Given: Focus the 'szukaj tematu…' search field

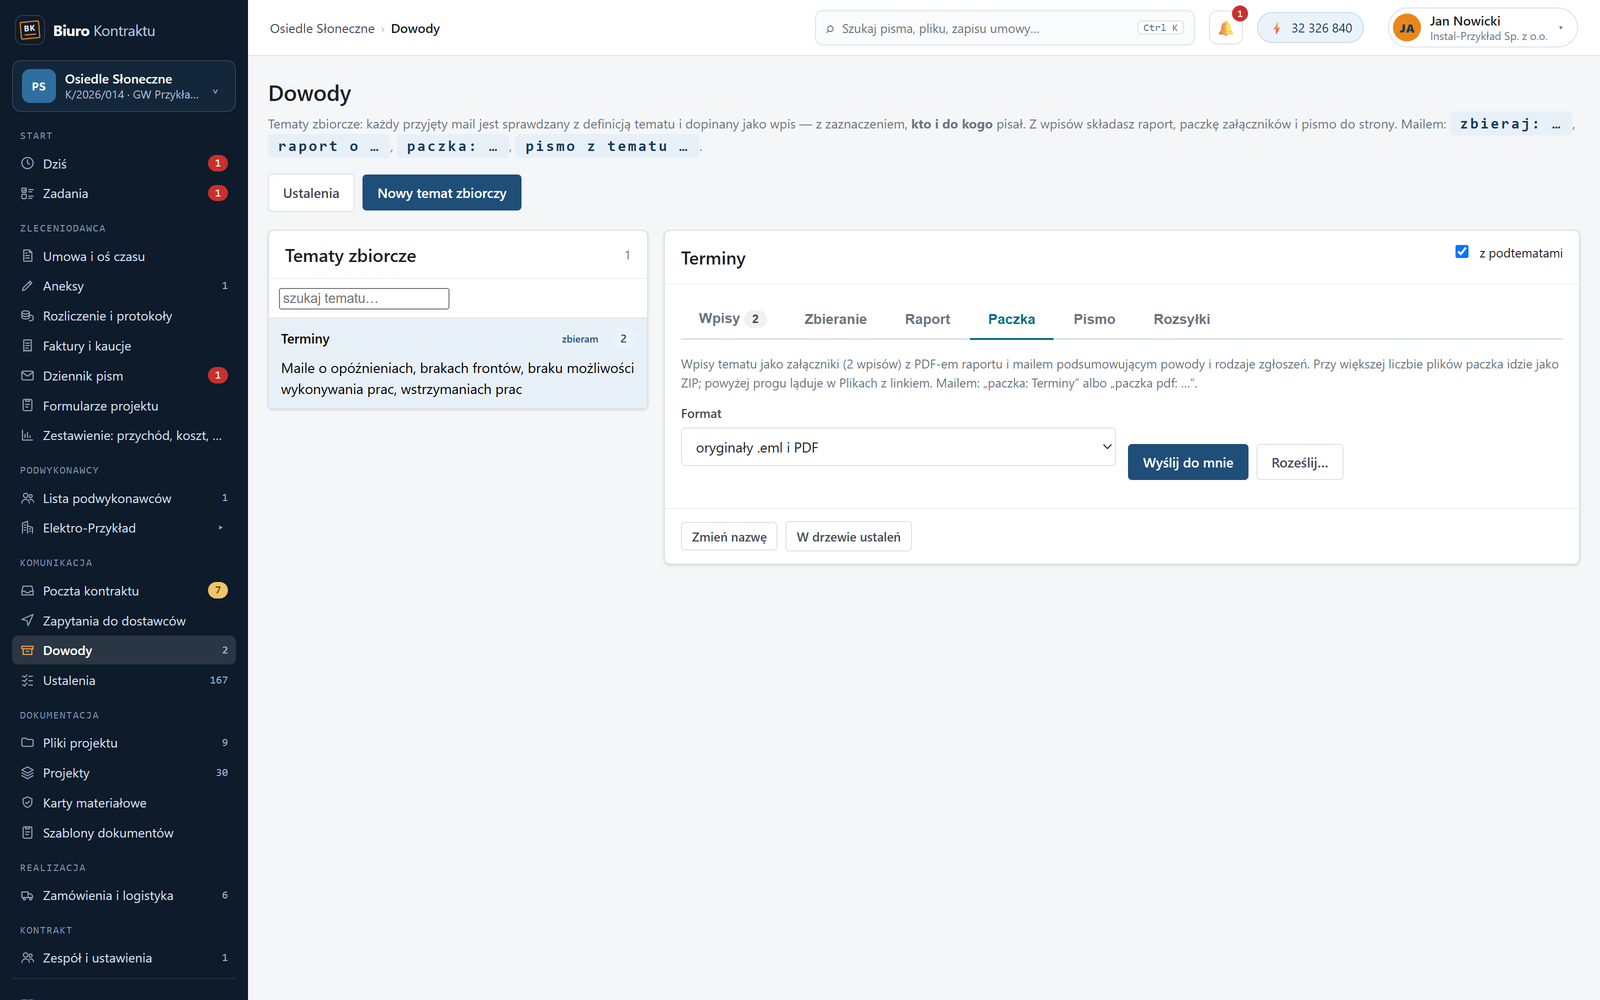Looking at the screenshot, I should click(364, 298).
